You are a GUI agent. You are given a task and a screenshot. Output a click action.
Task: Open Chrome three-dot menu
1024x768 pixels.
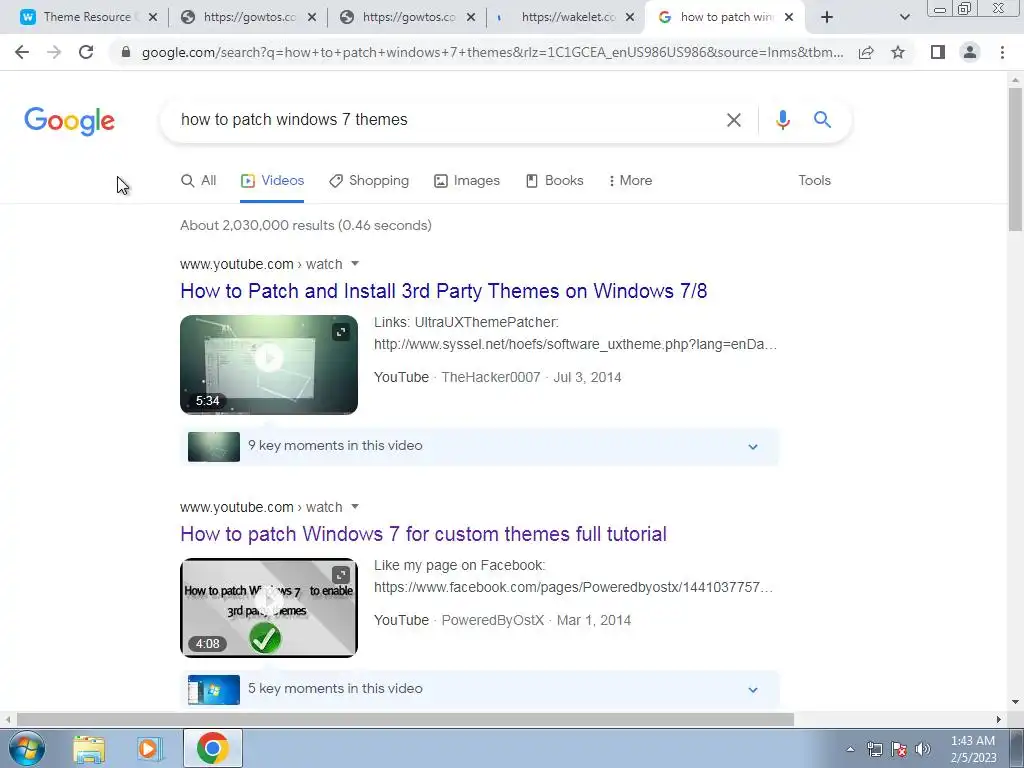pyautogui.click(x=1002, y=52)
